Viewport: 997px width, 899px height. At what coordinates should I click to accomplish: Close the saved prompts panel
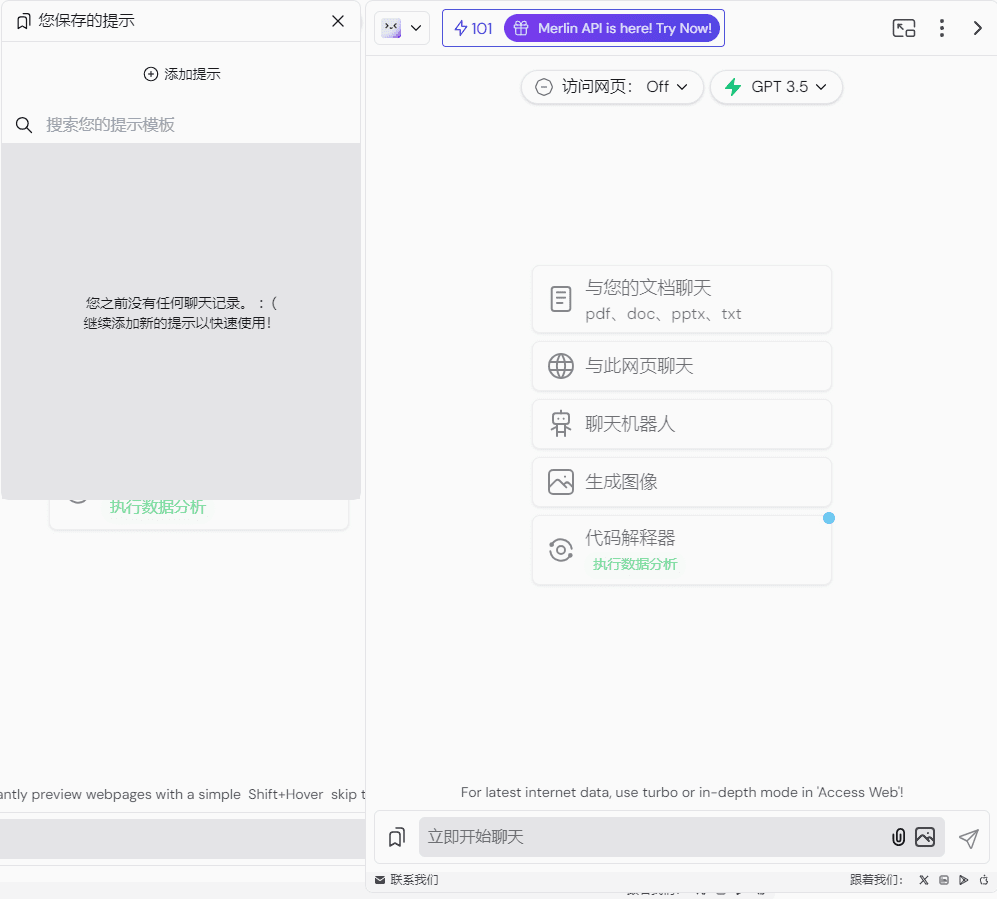[338, 21]
